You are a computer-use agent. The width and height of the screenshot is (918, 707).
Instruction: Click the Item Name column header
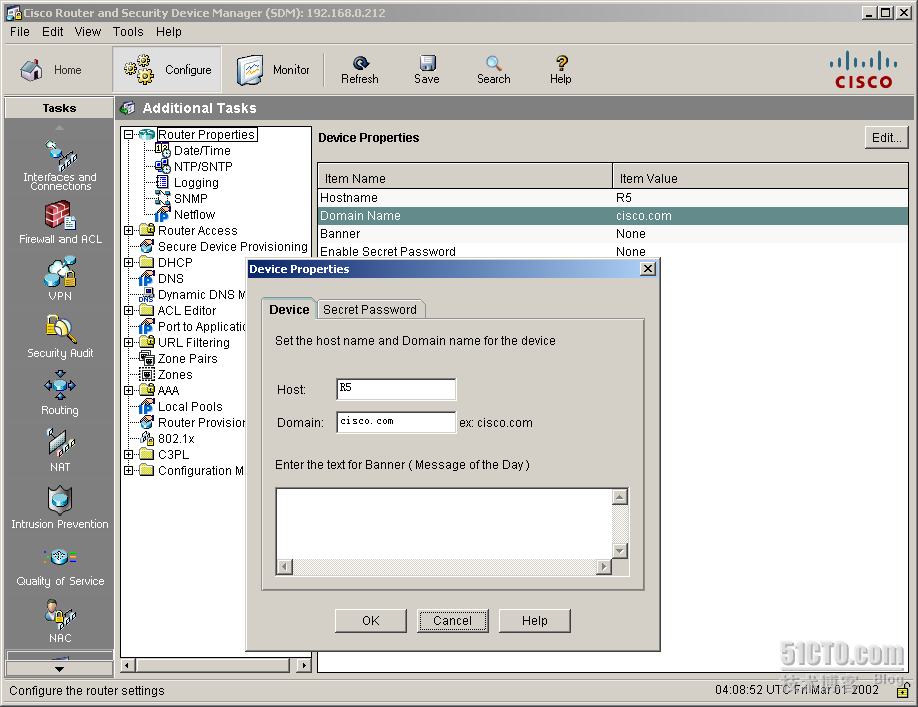point(465,178)
